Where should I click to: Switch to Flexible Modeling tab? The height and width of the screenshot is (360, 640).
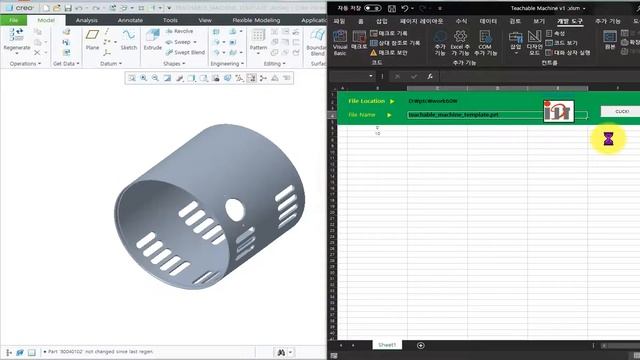(256, 20)
